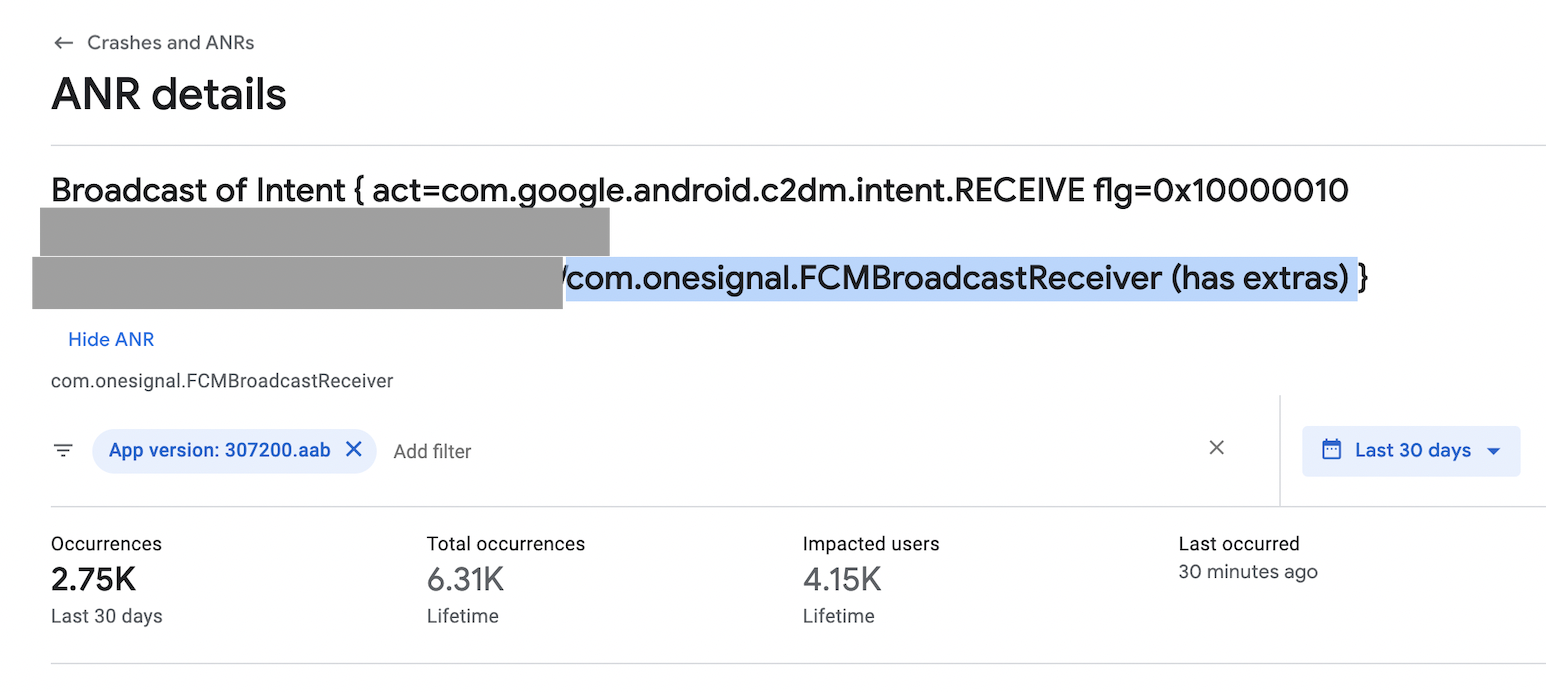Viewport: 1546px width, 692px height.
Task: Click the Broadcast of Intent title text
Action: click(700, 189)
